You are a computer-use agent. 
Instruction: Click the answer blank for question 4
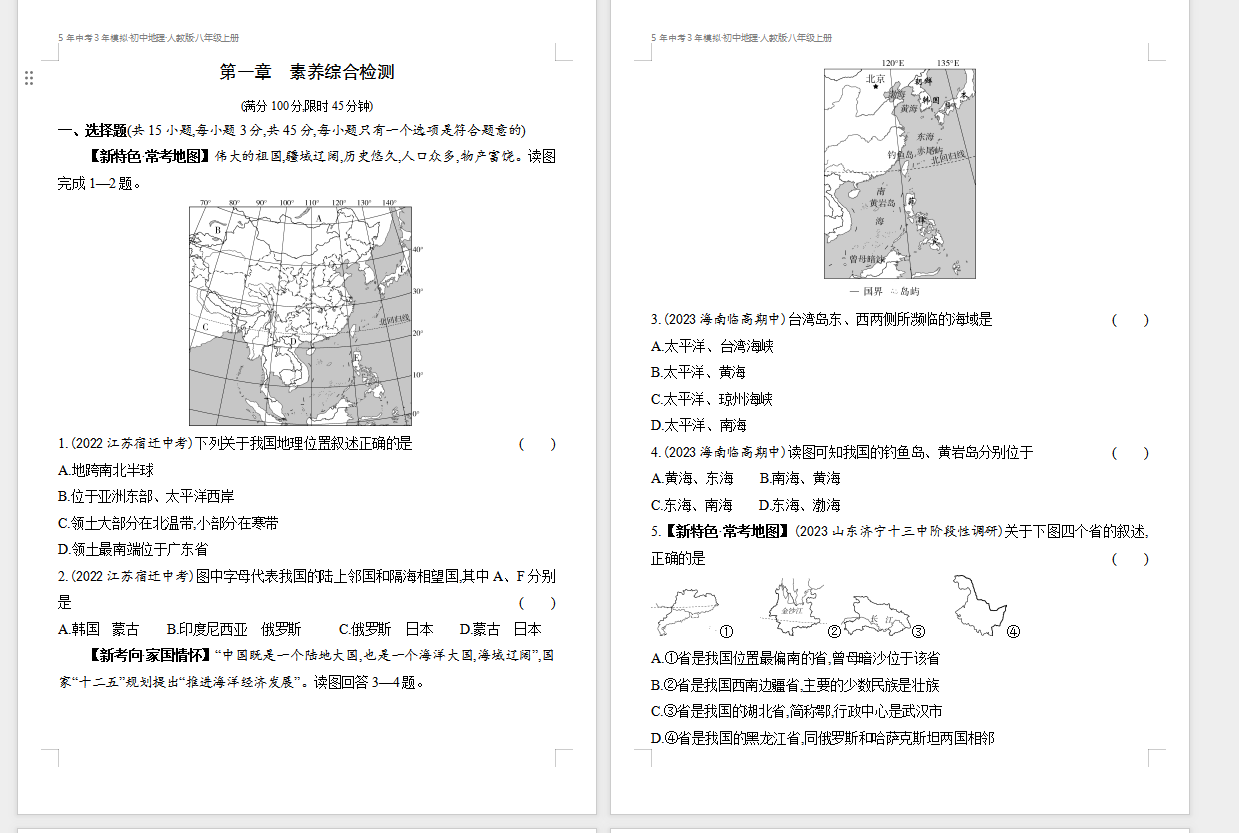tap(1130, 452)
